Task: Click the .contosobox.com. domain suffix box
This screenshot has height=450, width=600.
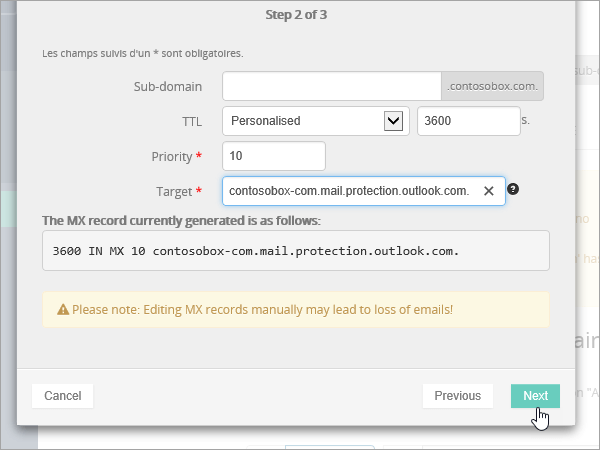Action: coord(493,86)
